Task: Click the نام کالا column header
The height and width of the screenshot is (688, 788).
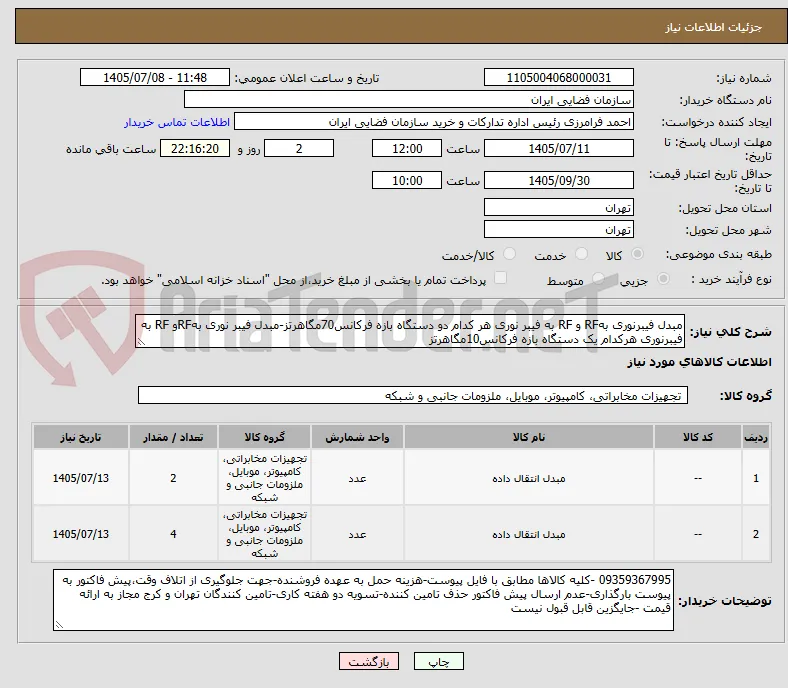Action: [x=529, y=437]
